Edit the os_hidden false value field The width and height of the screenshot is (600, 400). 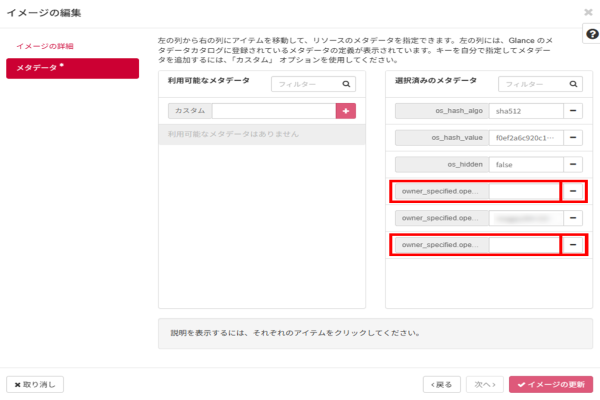click(x=524, y=164)
